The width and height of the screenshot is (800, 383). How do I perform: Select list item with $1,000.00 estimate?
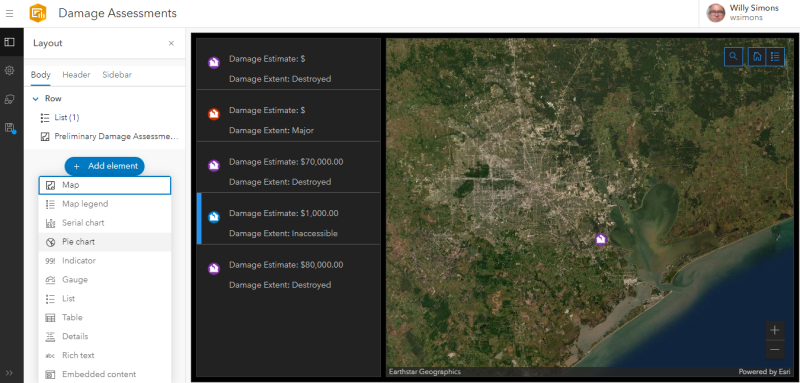(288, 218)
